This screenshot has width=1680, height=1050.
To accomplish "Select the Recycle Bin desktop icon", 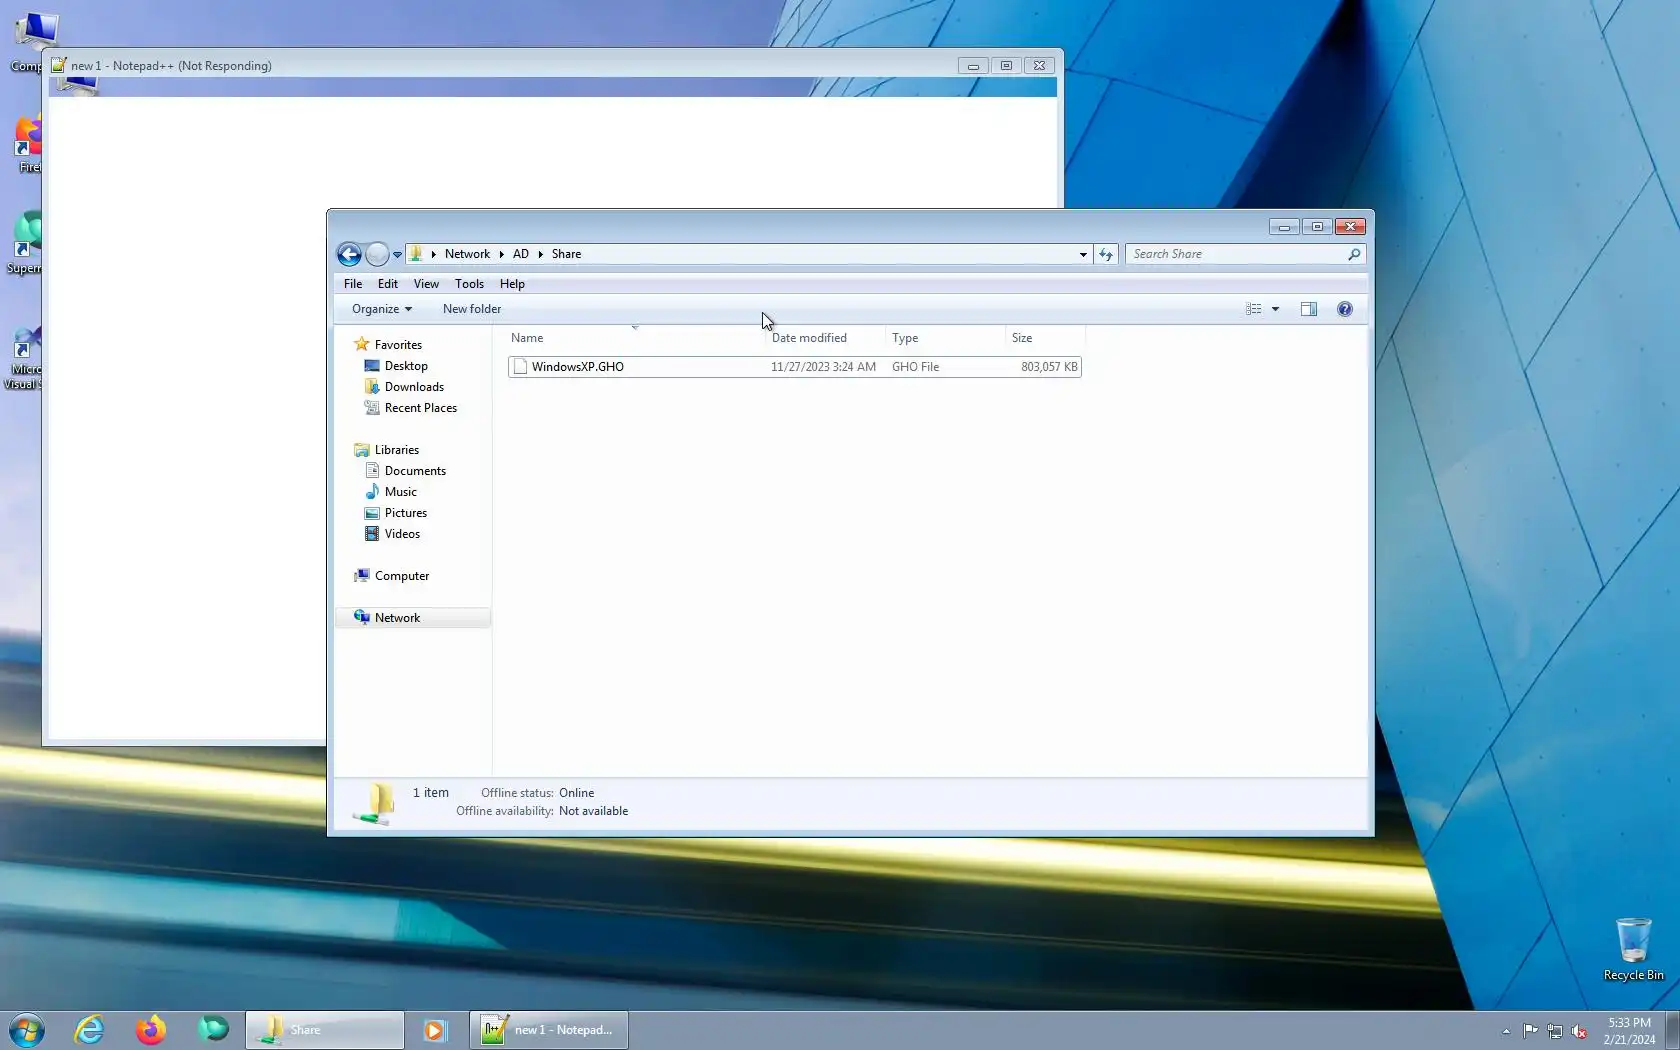I will click(1634, 949).
